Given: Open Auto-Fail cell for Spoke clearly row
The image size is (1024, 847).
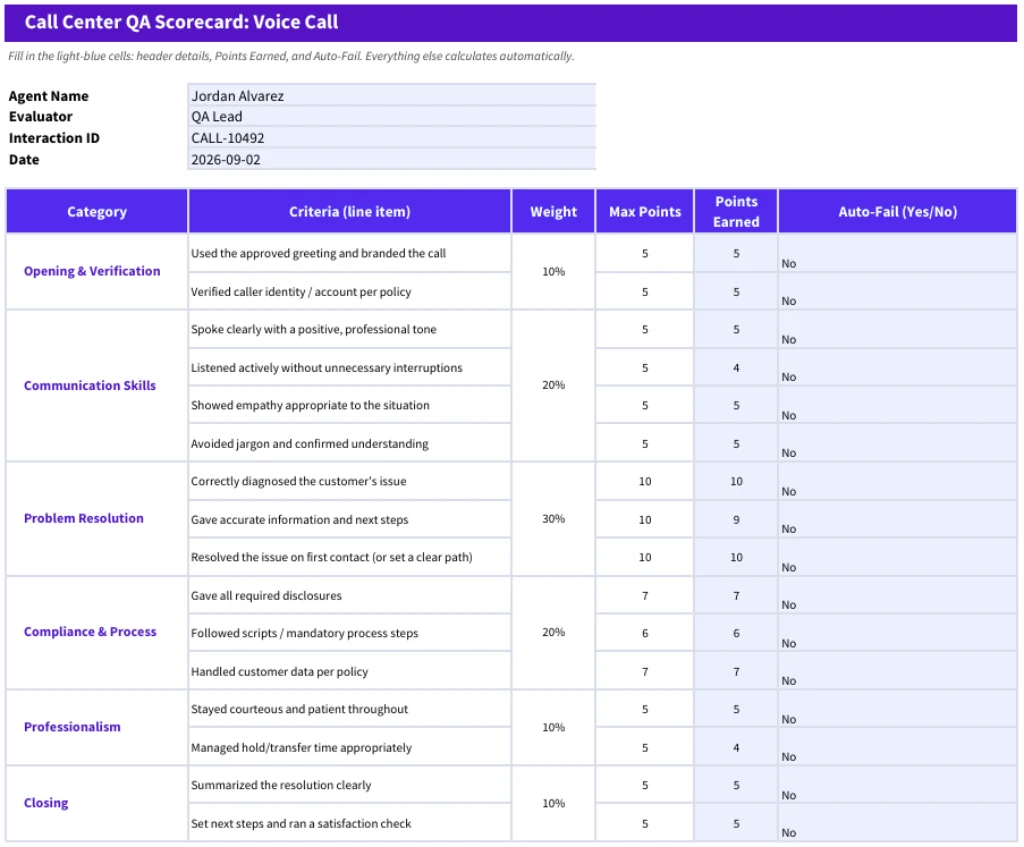Looking at the screenshot, I should [x=897, y=329].
